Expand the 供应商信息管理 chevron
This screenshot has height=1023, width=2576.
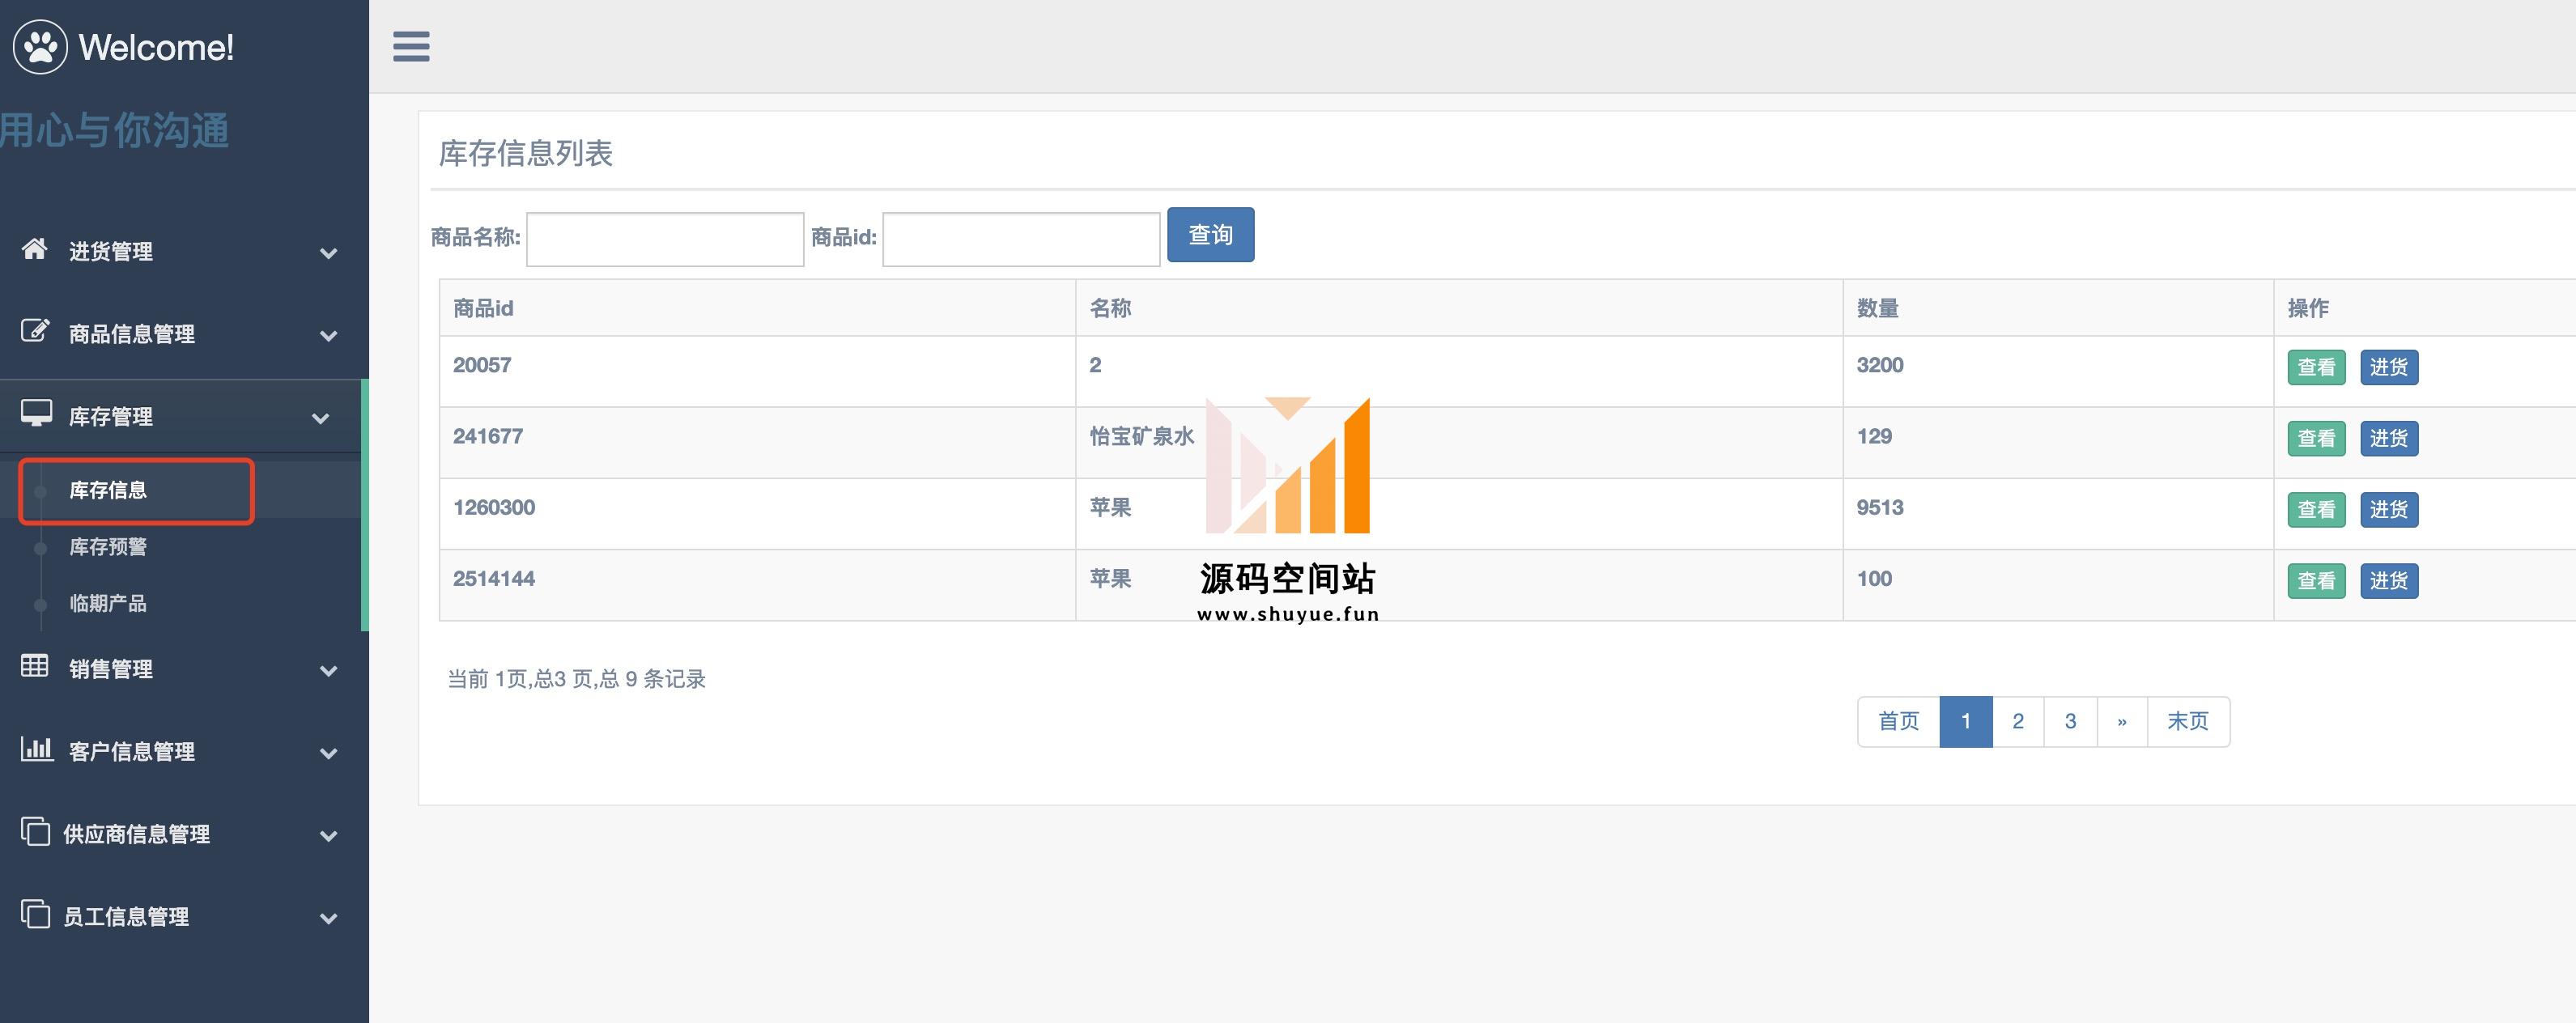[x=328, y=836]
